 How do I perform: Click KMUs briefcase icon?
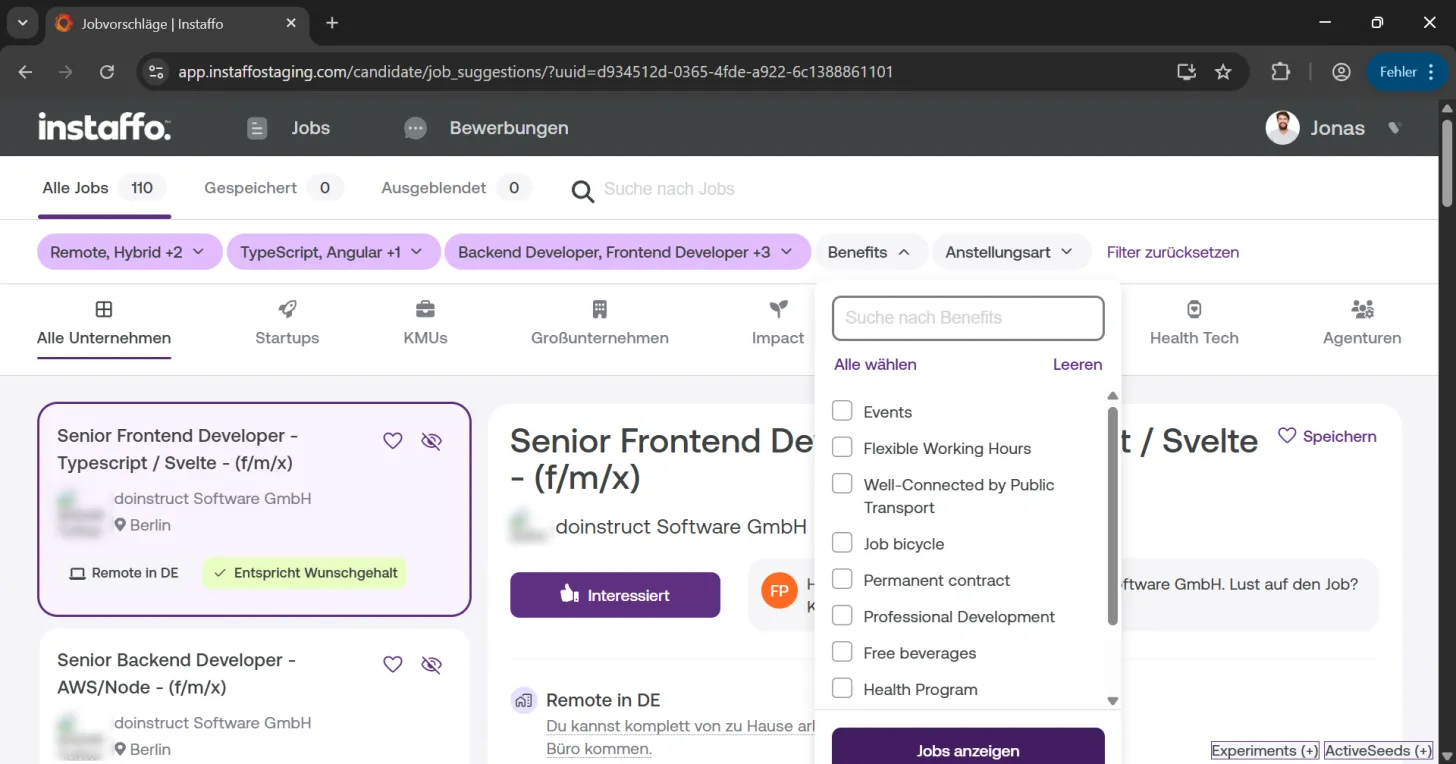(425, 309)
